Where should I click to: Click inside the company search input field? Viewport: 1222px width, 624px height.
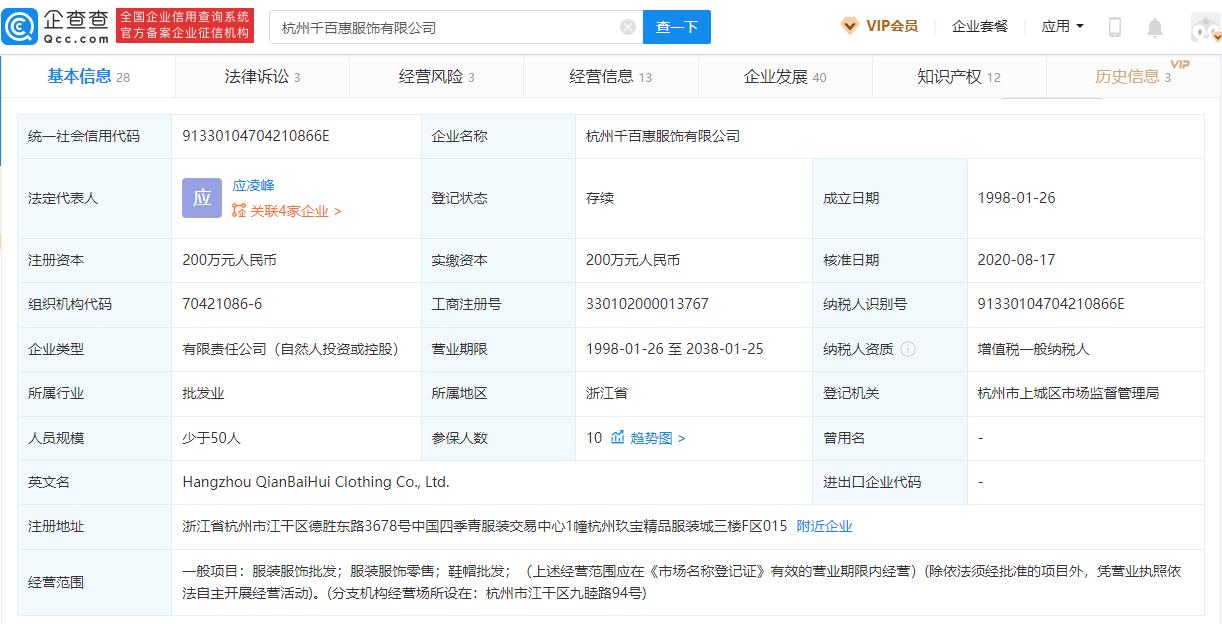tap(440, 27)
